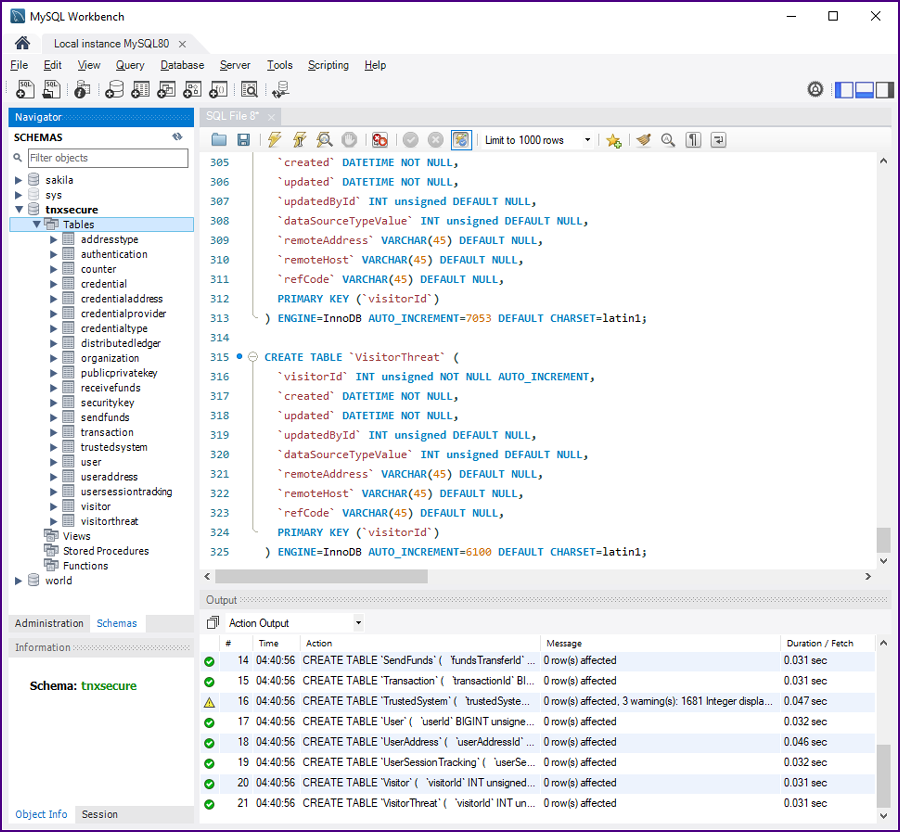The image size is (900, 832).
Task: Open Workbench preferences gear icon
Action: click(x=815, y=90)
